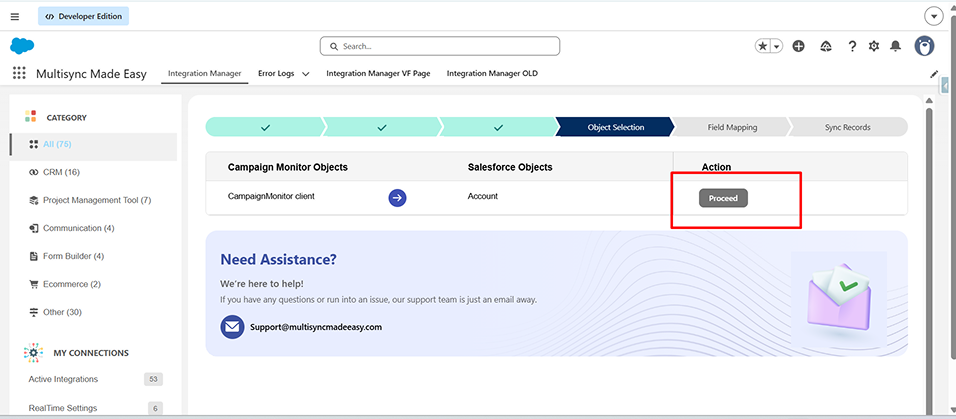The width and height of the screenshot is (956, 419).
Task: Click CampaignMonitor client text
Action: [271, 196]
